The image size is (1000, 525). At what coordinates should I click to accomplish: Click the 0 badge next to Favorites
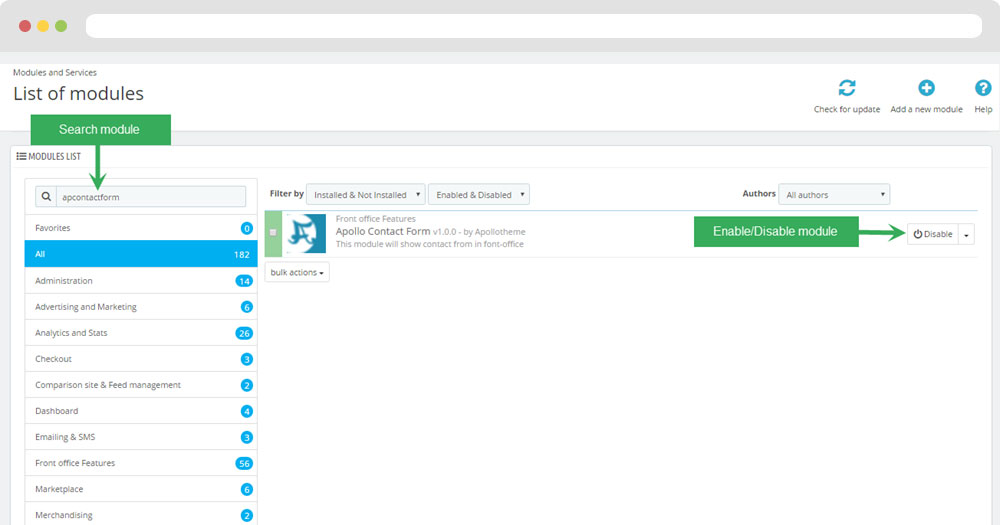point(247,228)
